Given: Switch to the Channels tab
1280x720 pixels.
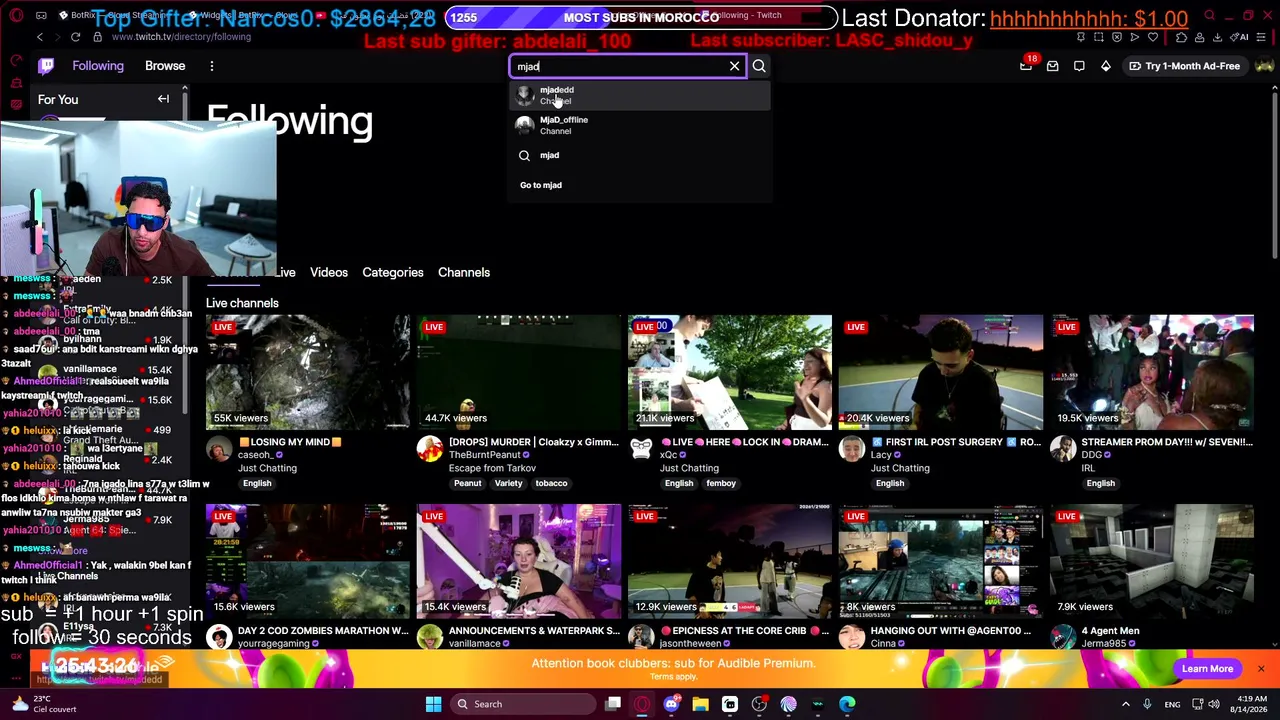Looking at the screenshot, I should click(x=464, y=272).
